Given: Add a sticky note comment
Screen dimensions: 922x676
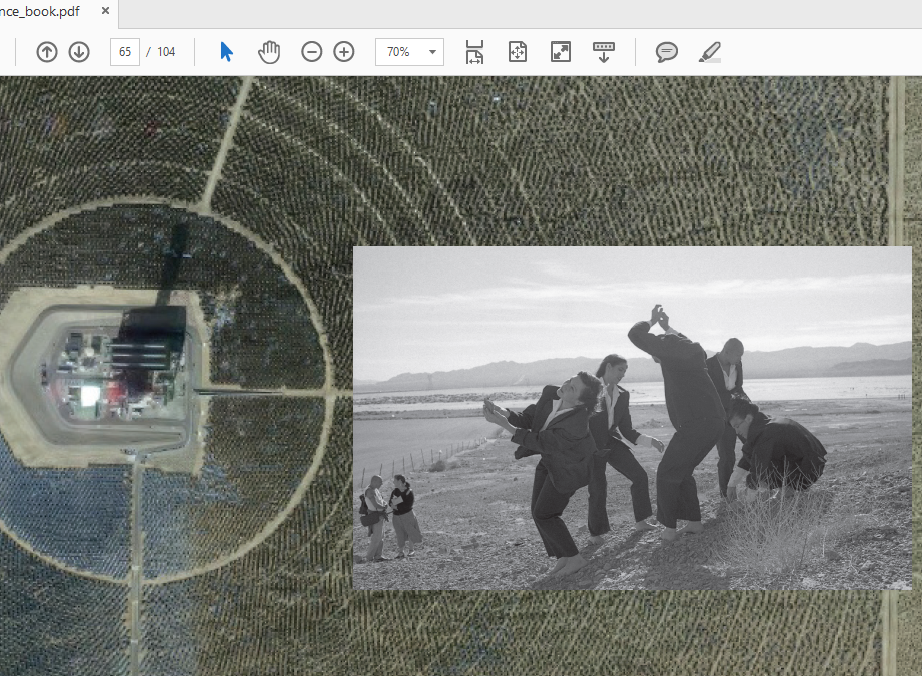Looking at the screenshot, I should tap(667, 52).
